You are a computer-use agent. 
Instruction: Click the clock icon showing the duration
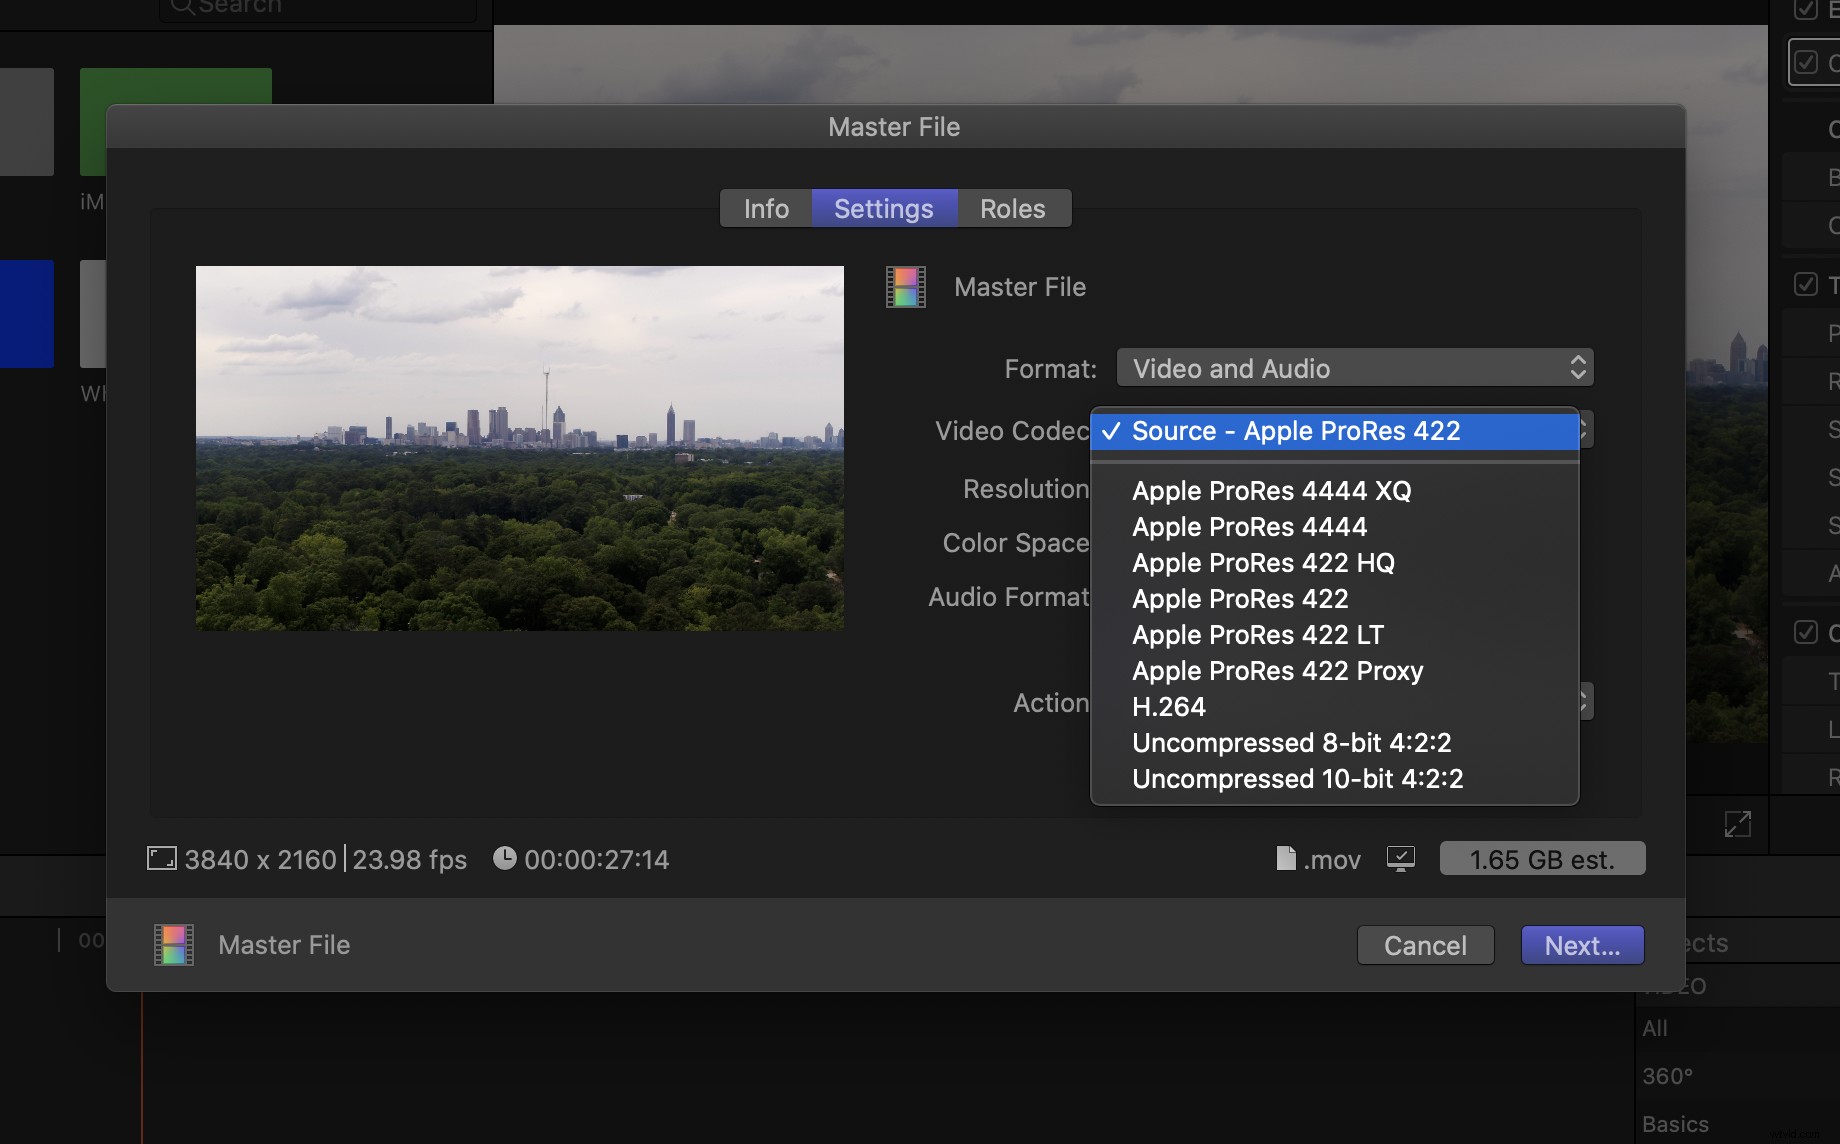point(505,858)
